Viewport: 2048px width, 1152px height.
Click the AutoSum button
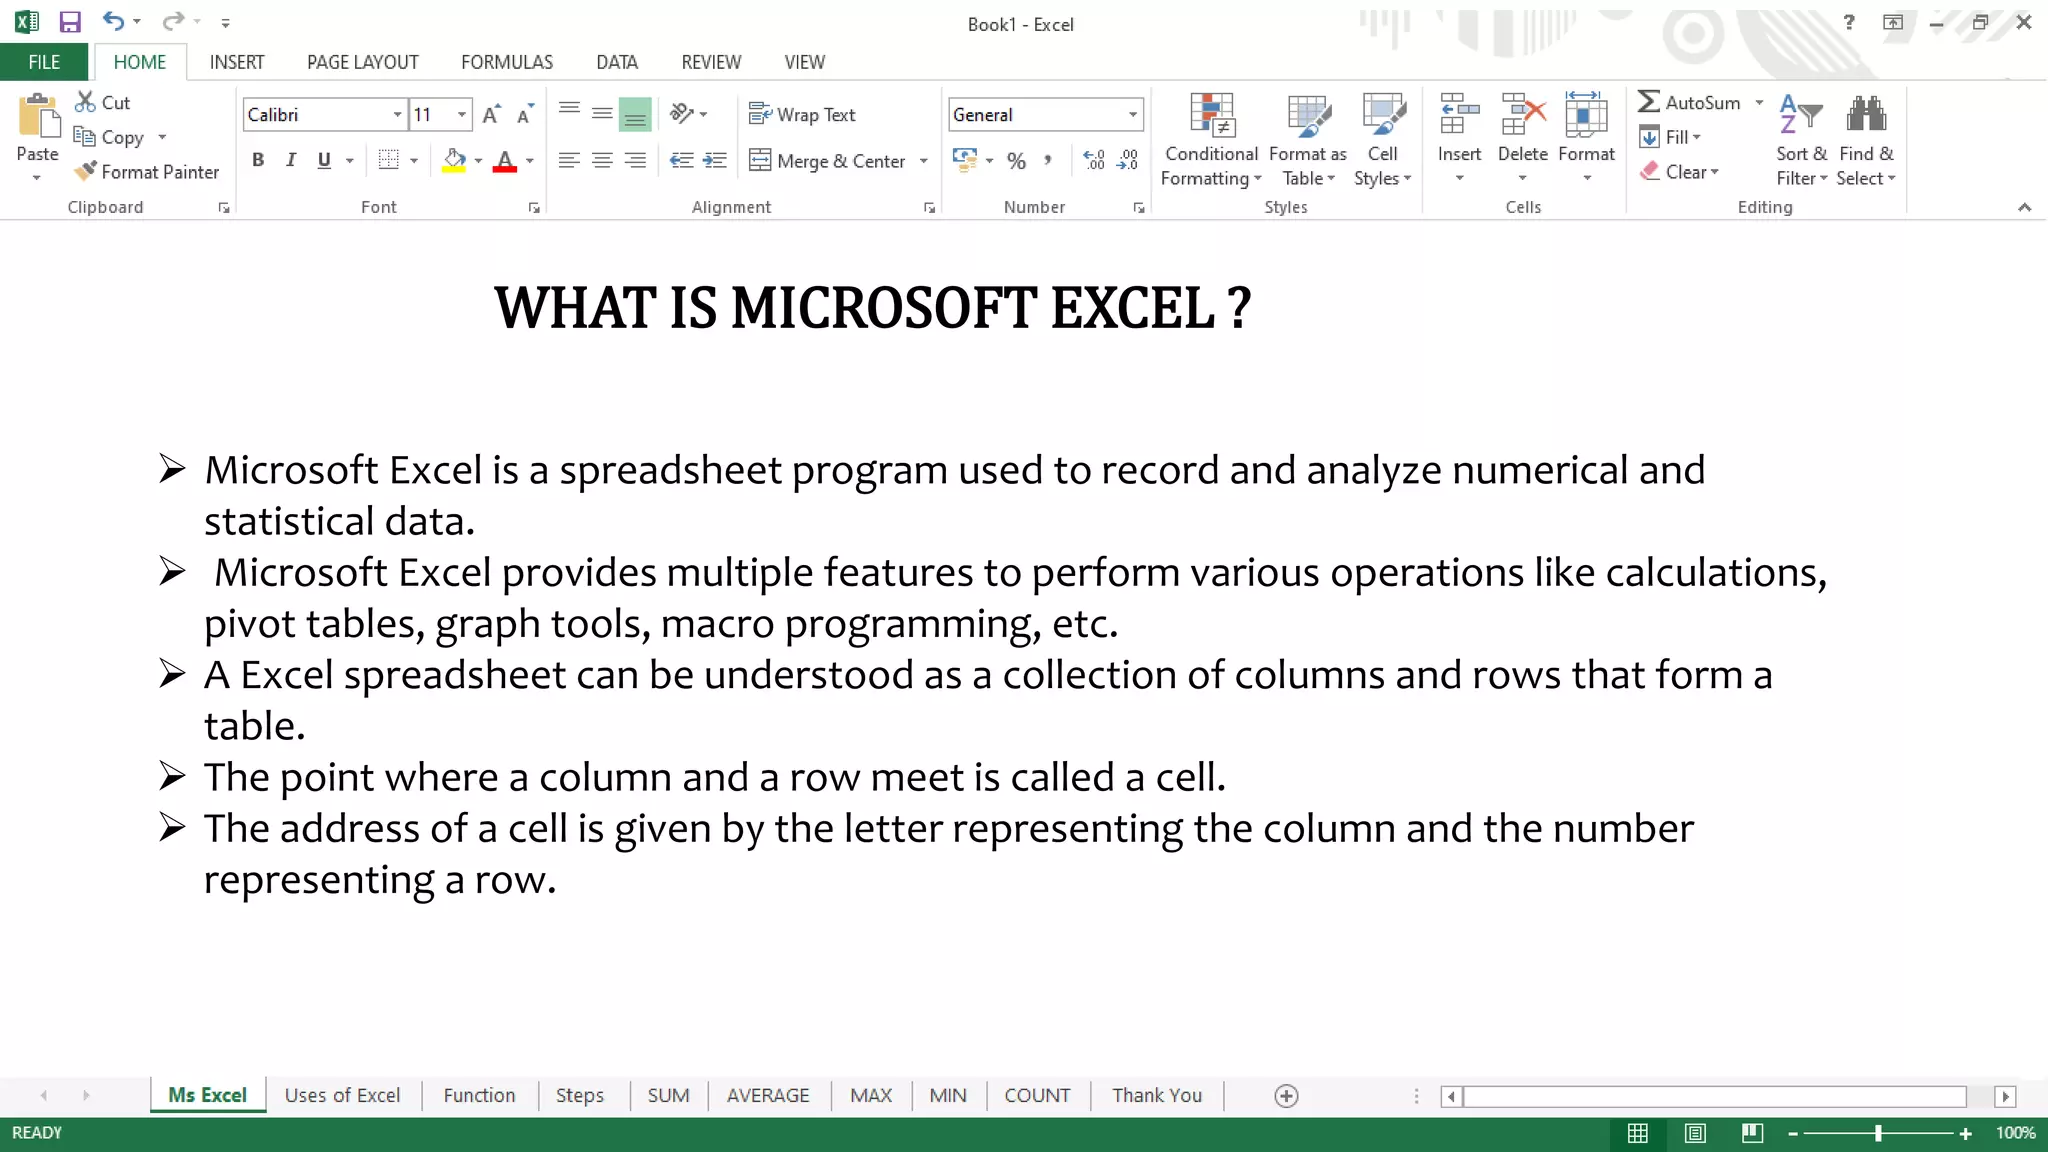(1690, 102)
